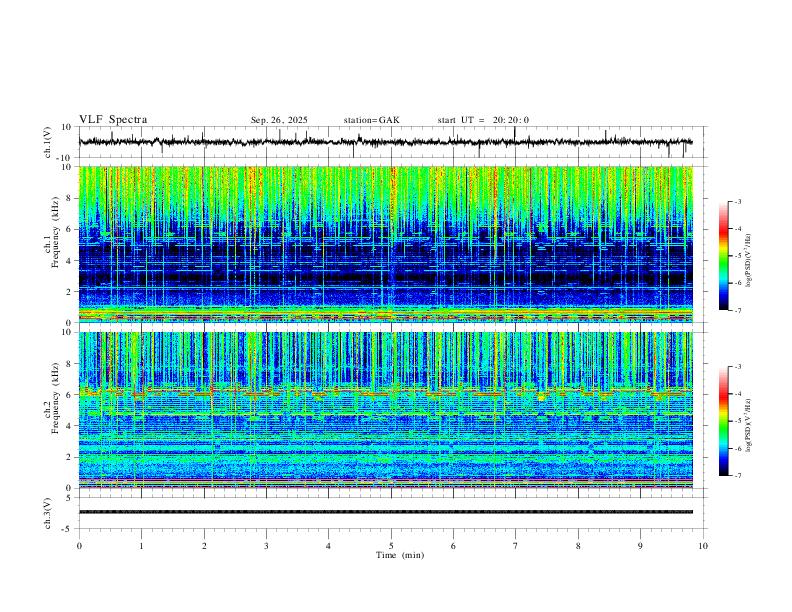Click the "-7" label on ch.2 color bar
Viewport: 792px width, 612px height.
coord(737,476)
